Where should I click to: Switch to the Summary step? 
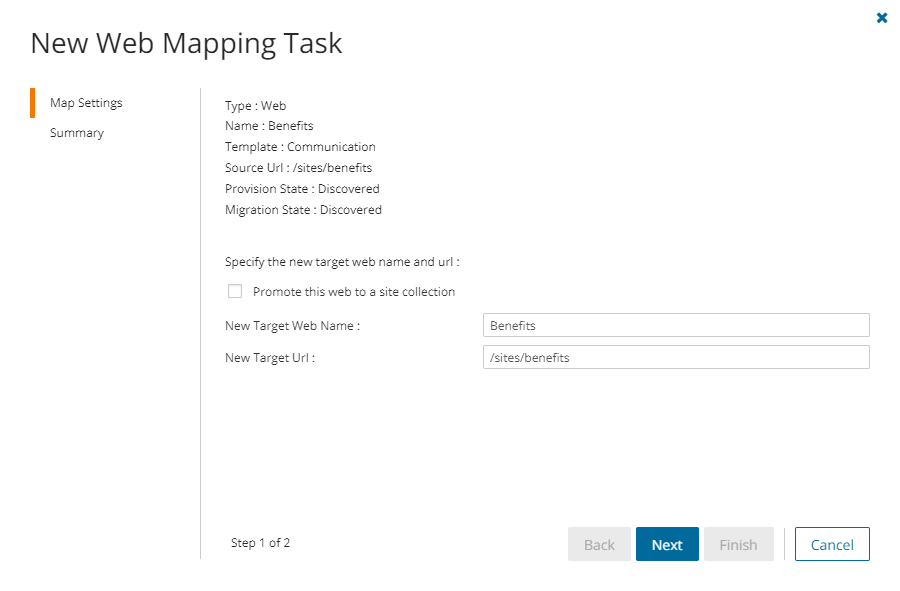coord(77,133)
